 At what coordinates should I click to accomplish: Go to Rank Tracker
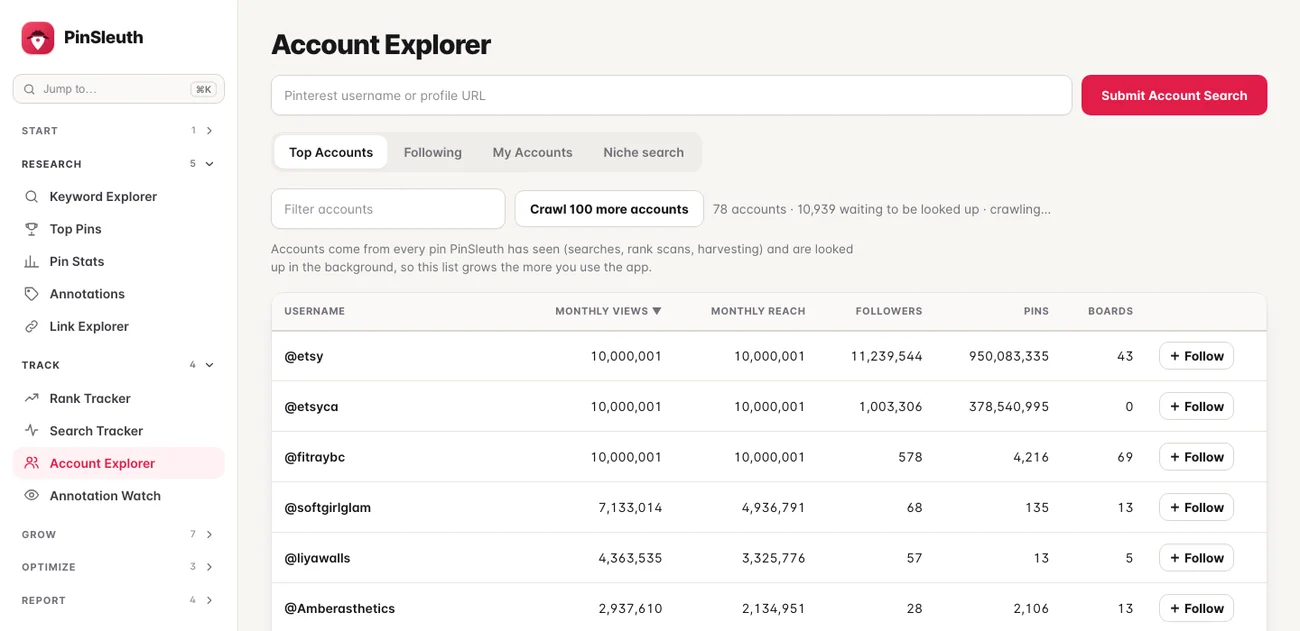[118, 398]
